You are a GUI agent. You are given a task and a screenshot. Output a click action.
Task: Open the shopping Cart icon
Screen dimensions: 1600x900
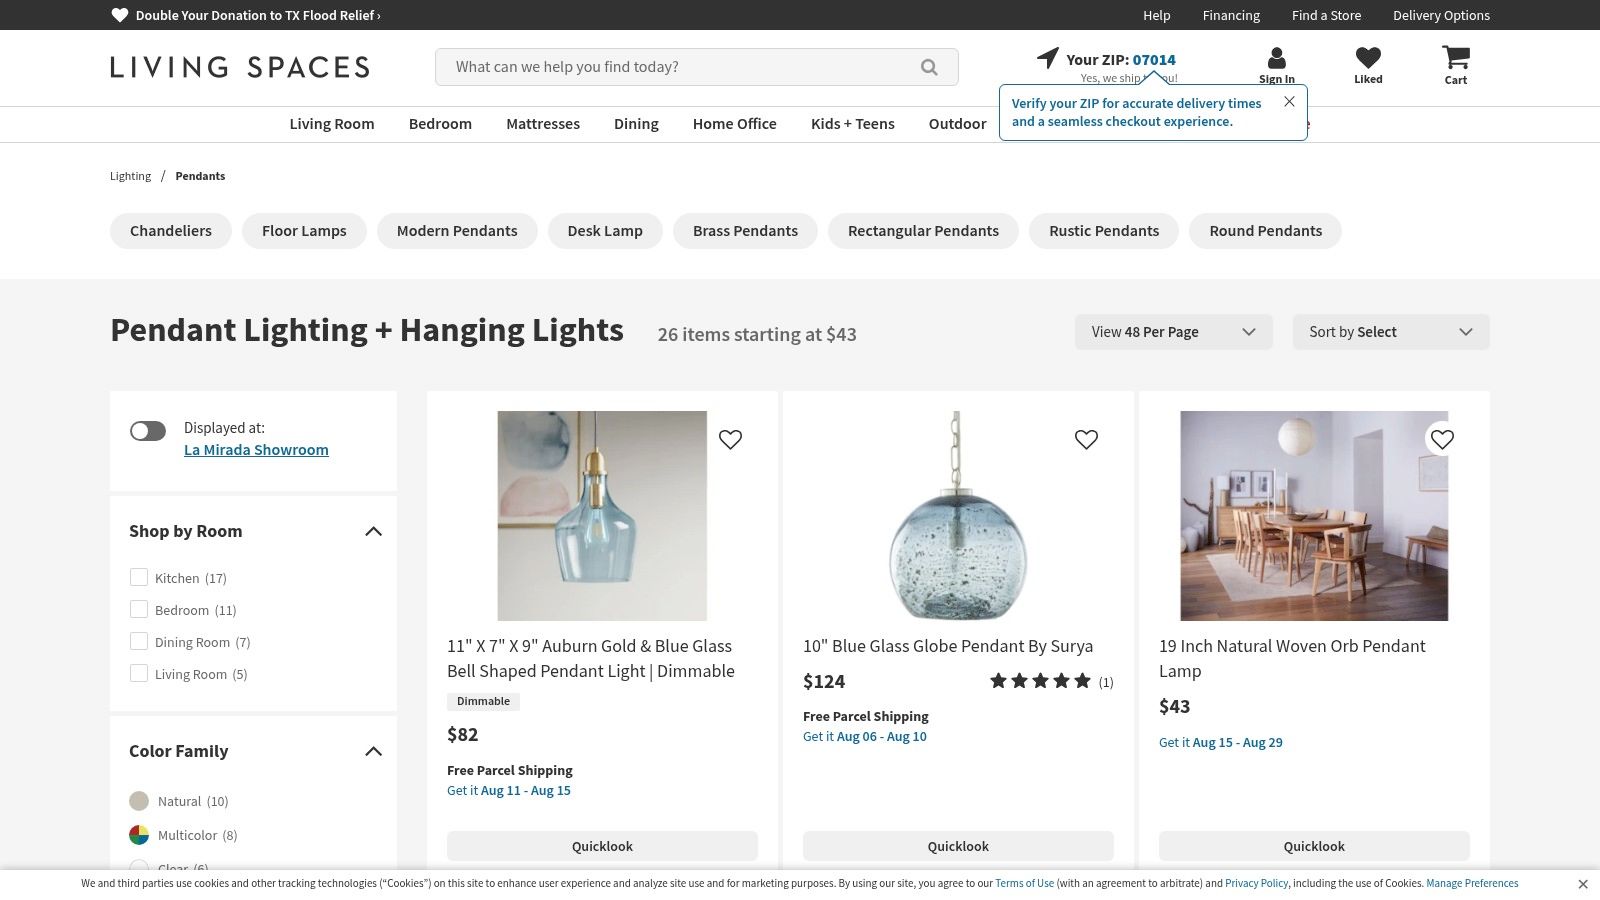pos(1455,58)
